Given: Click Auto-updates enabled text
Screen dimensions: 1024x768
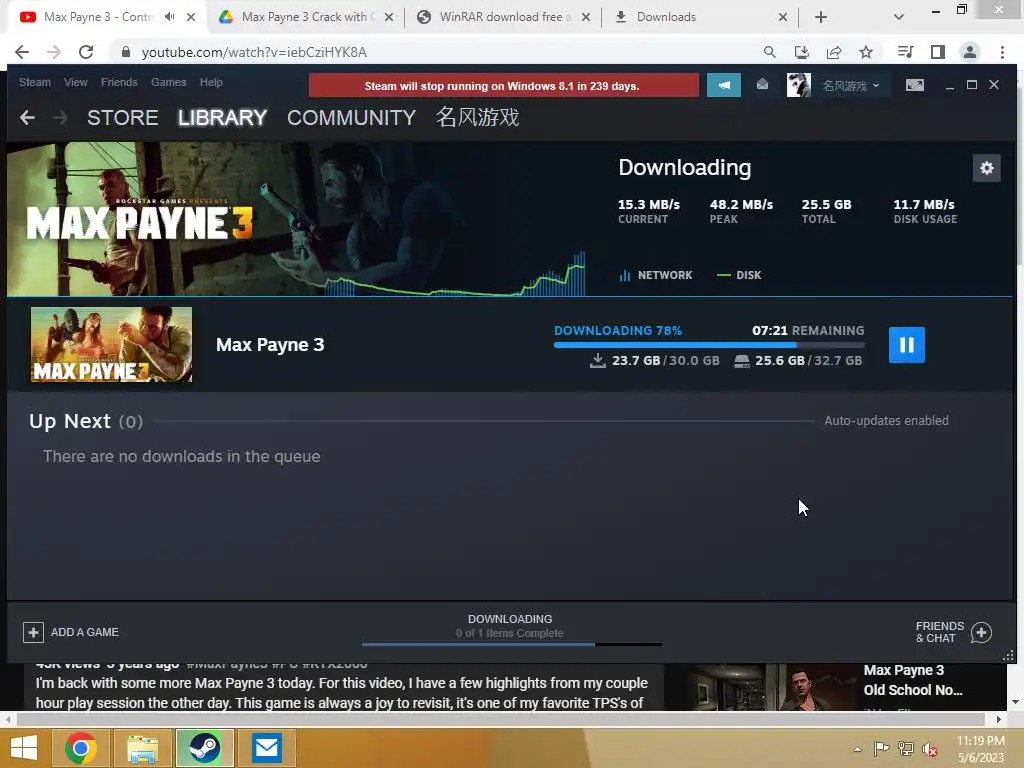Looking at the screenshot, I should (x=886, y=421).
